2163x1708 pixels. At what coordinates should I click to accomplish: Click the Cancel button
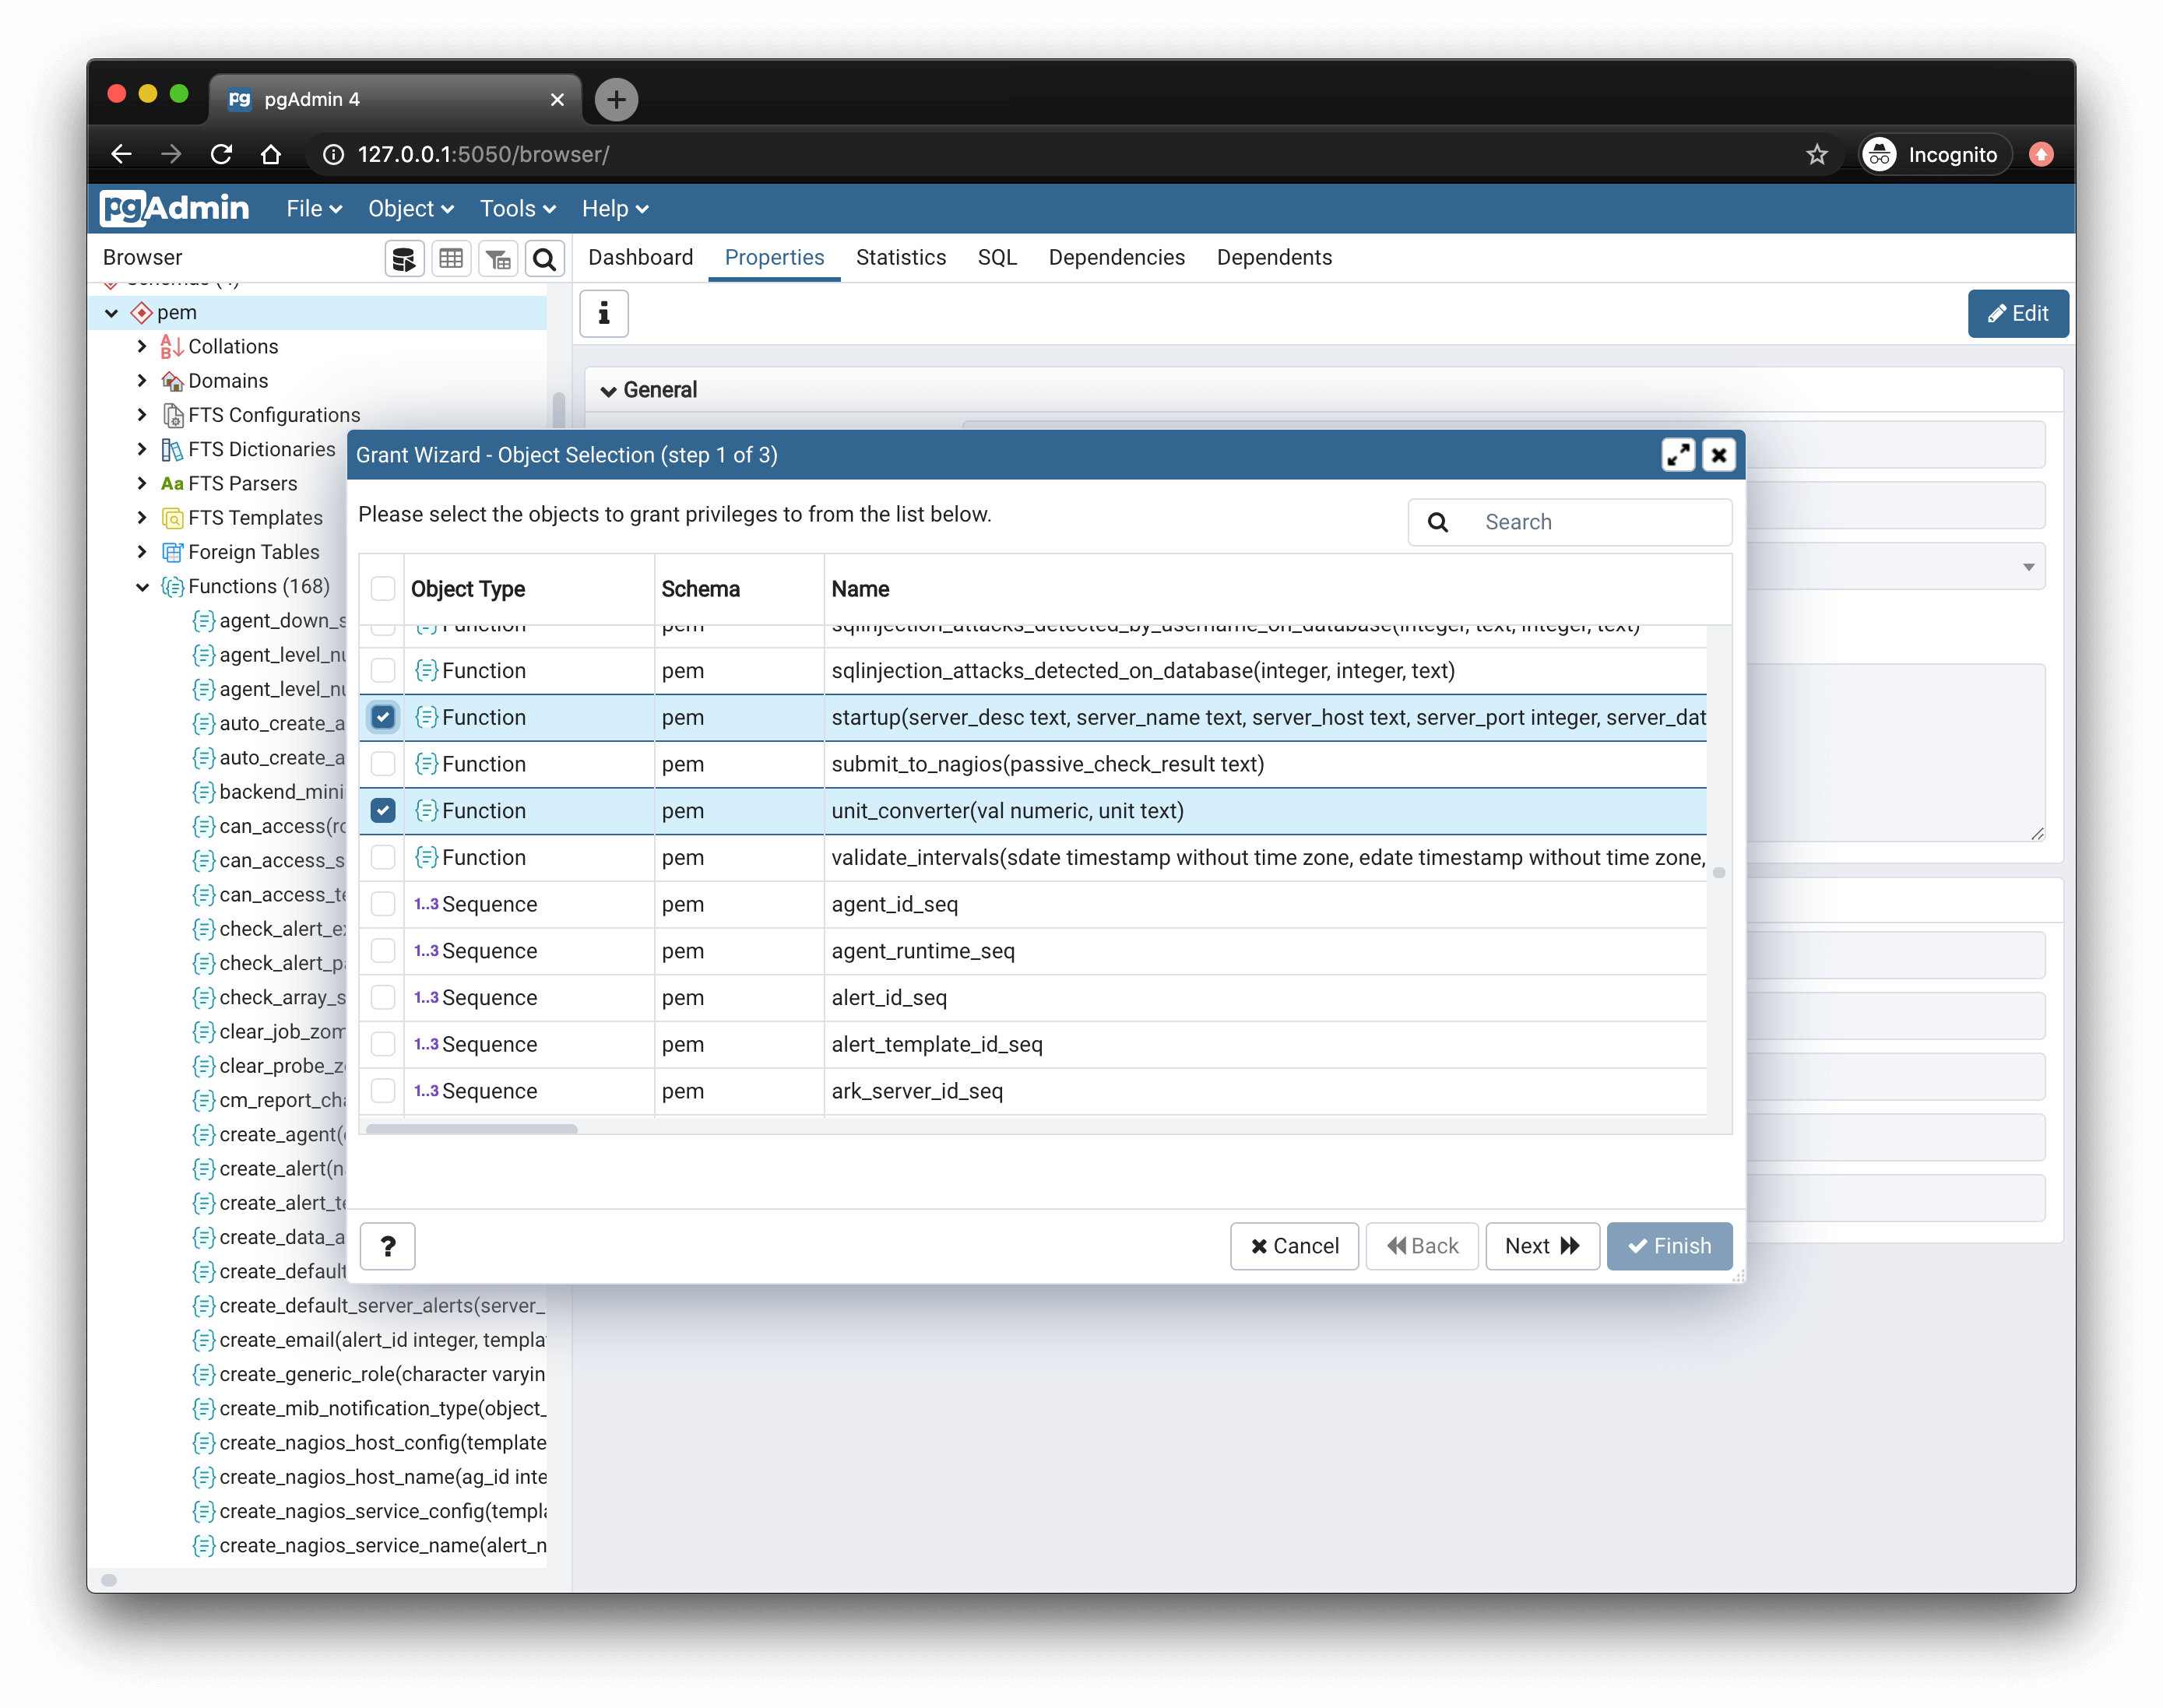tap(1294, 1246)
